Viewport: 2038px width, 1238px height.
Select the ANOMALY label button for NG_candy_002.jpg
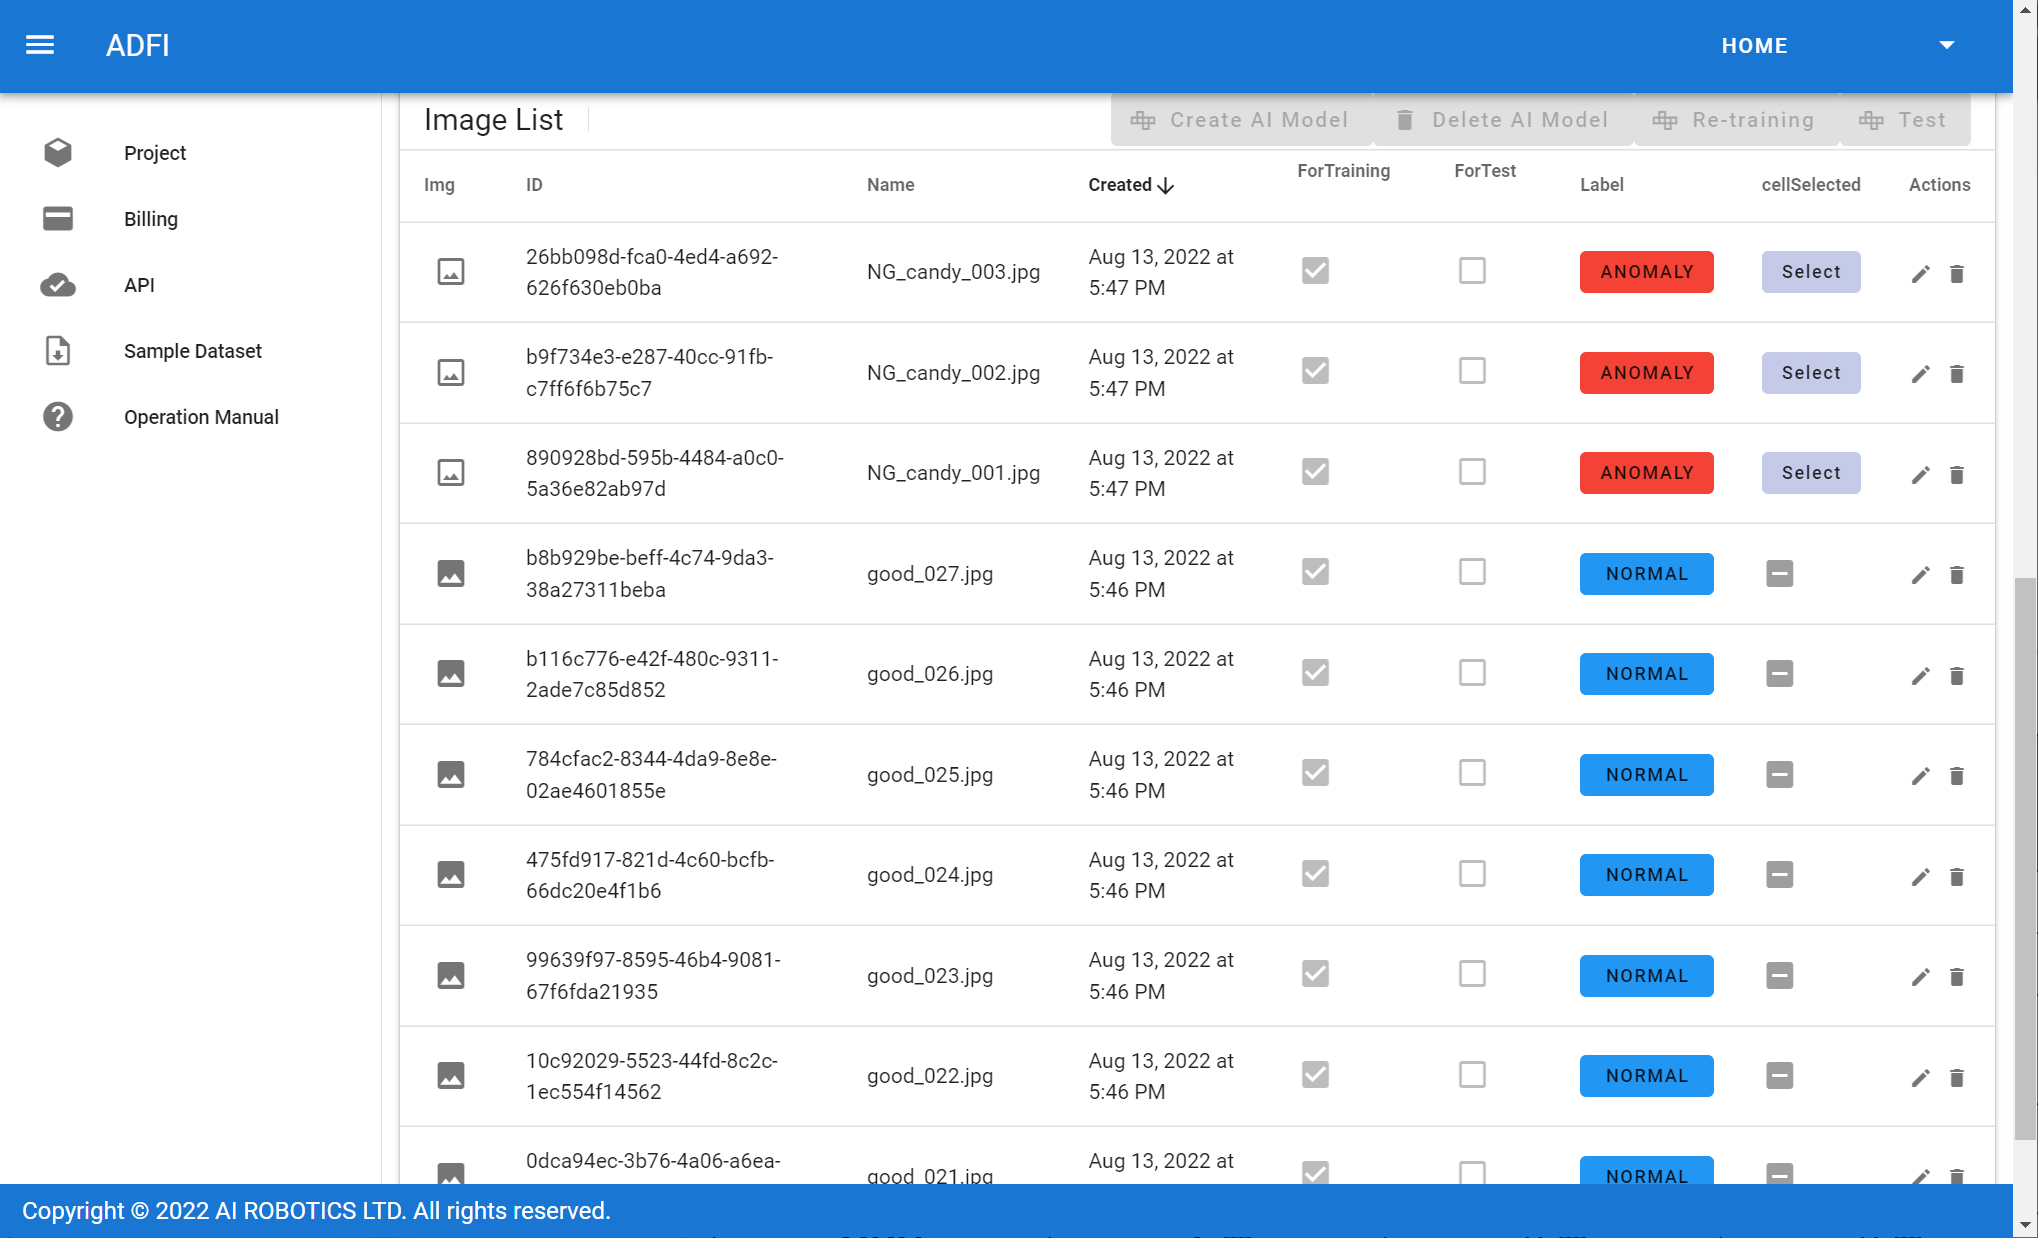pos(1646,371)
